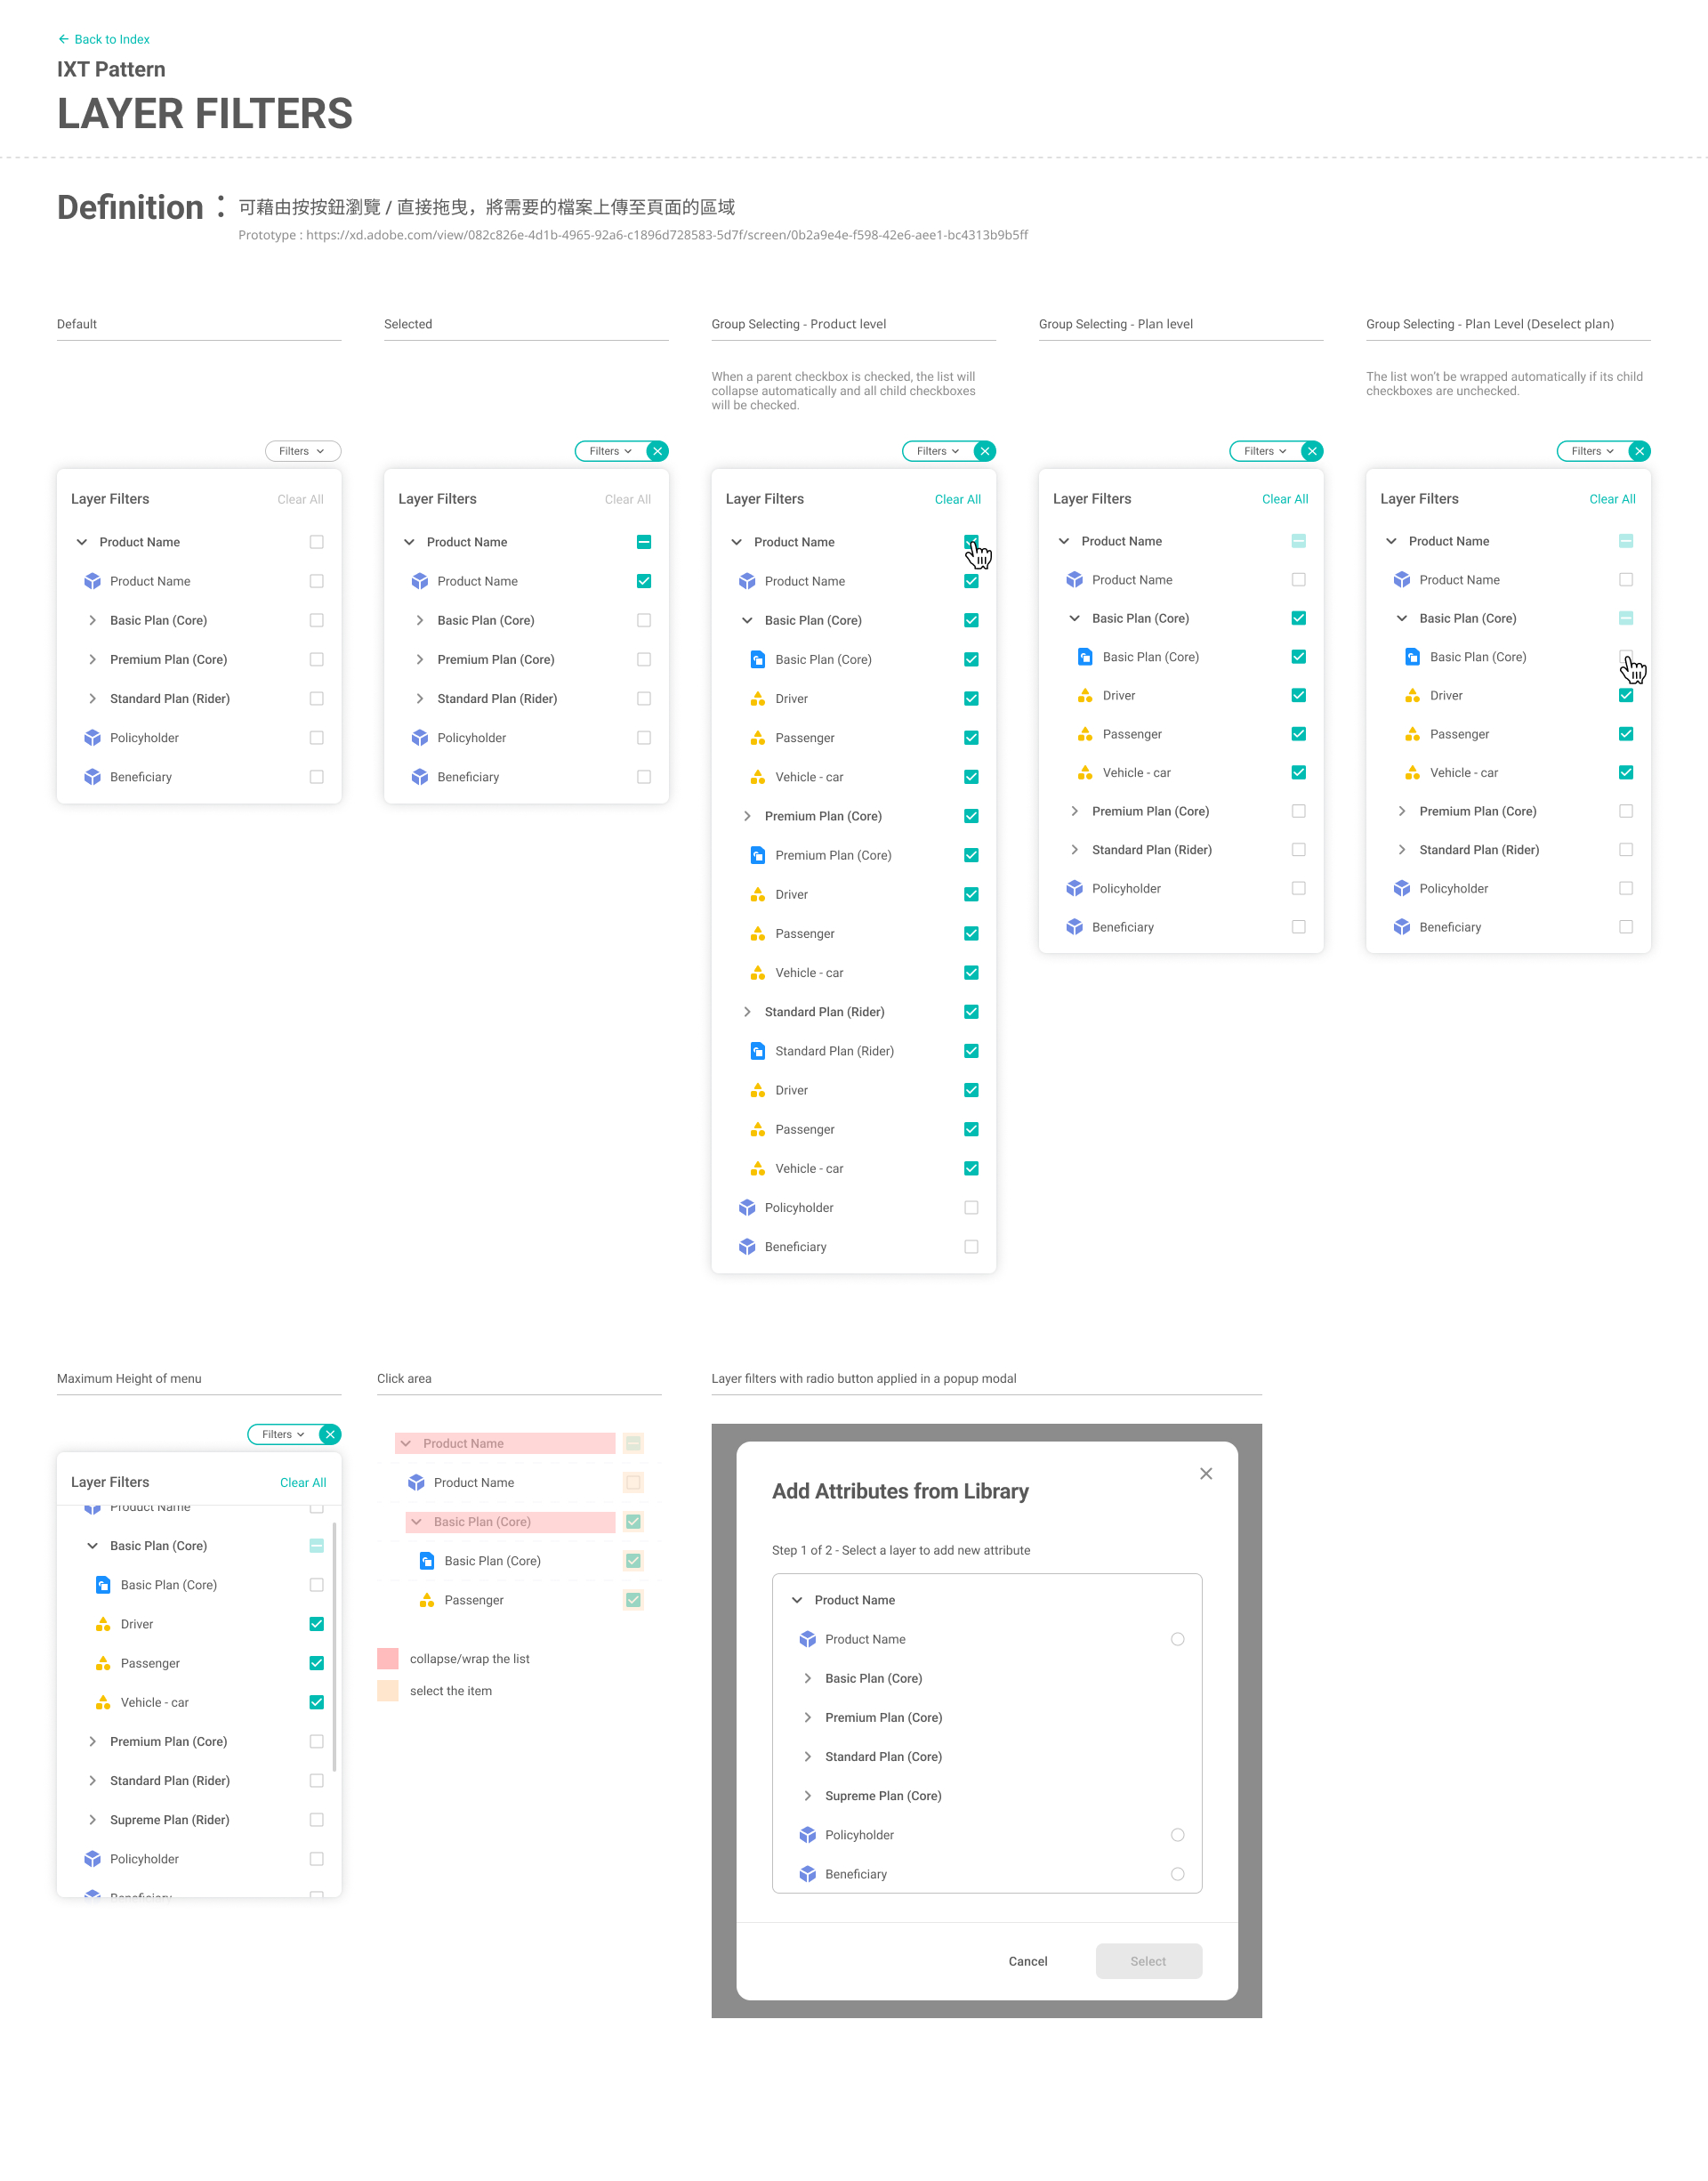1708x2181 pixels.
Task: Click Passenger people icon in Click area example
Action: pos(427,1600)
